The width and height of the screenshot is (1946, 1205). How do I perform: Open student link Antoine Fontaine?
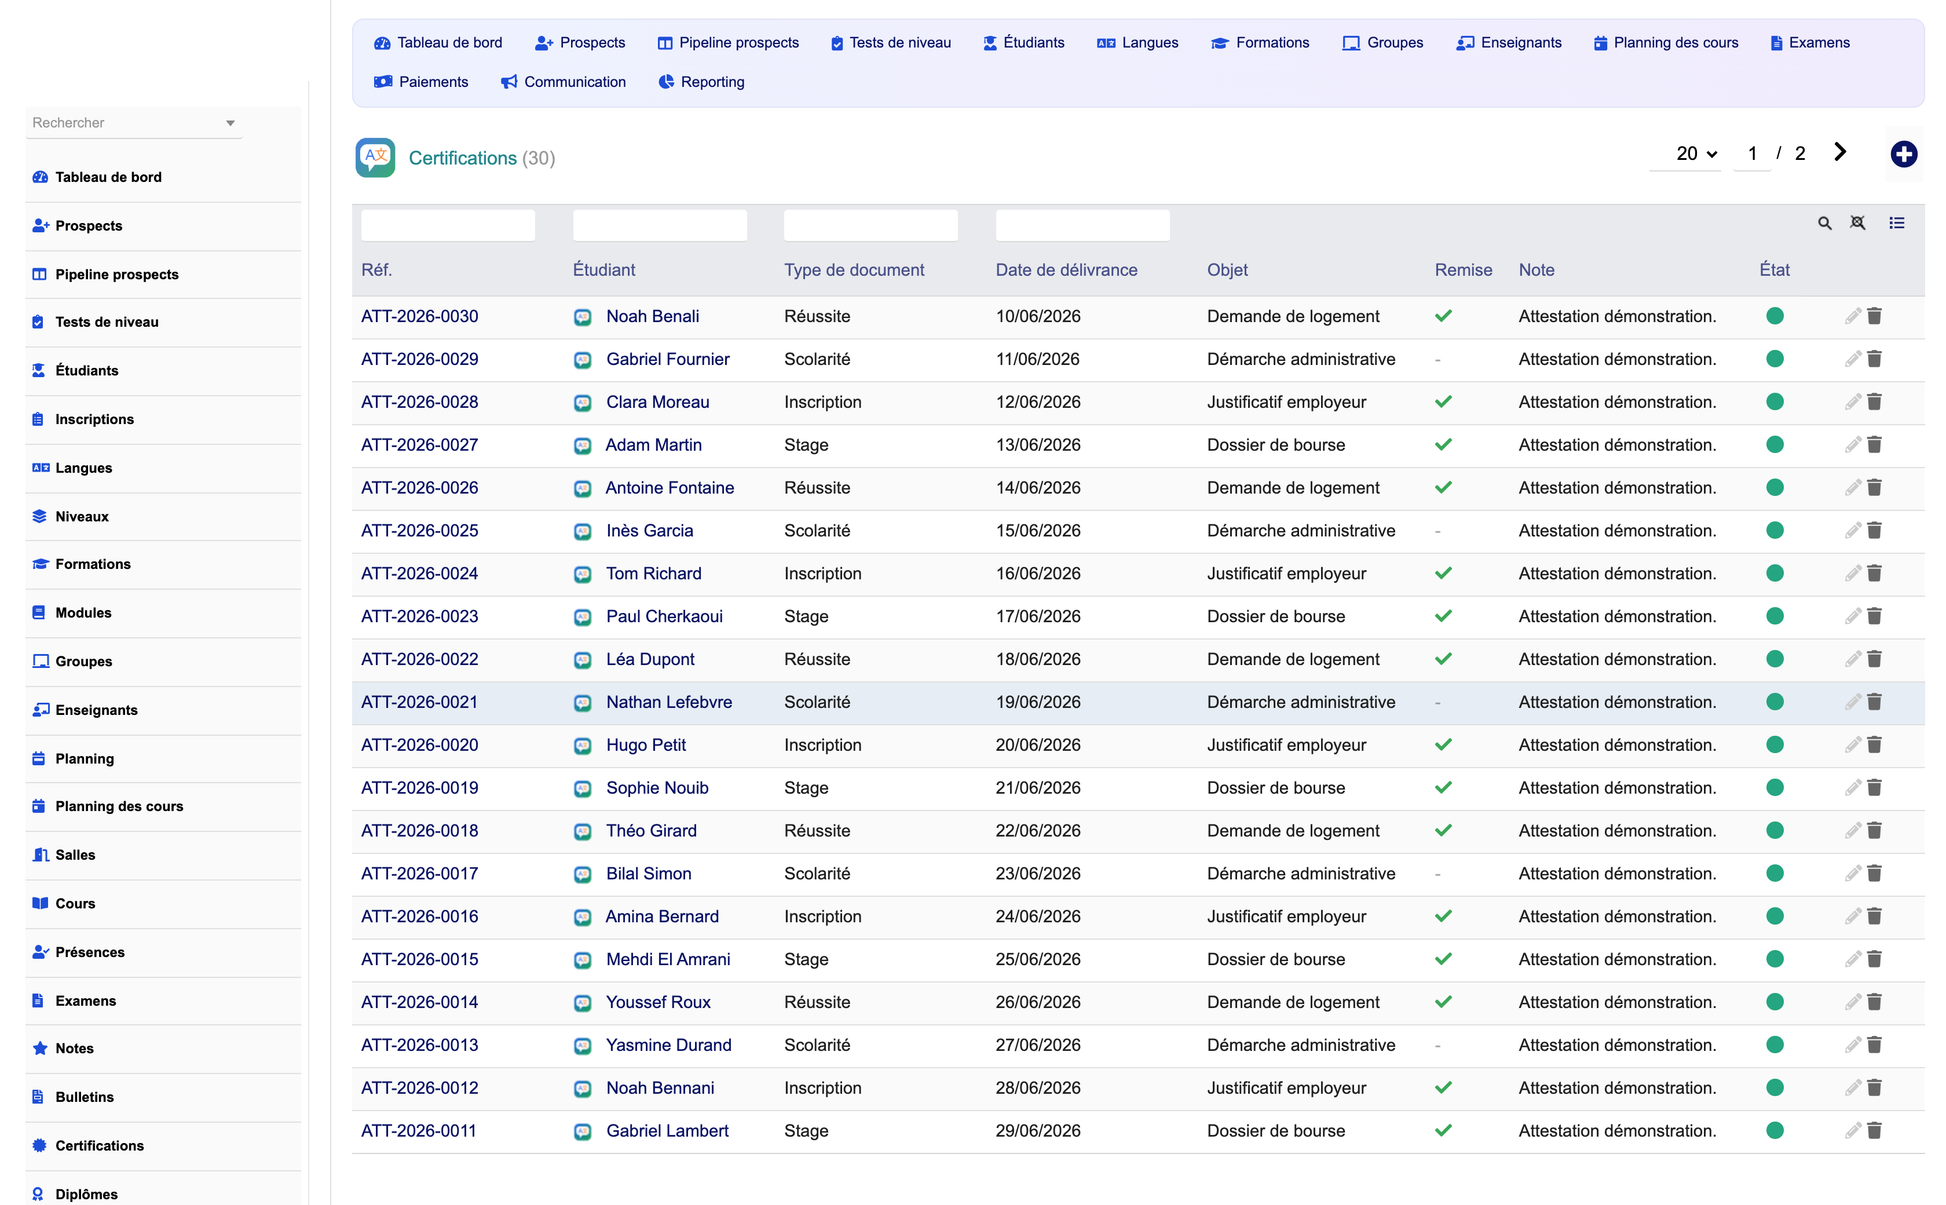[x=669, y=488]
